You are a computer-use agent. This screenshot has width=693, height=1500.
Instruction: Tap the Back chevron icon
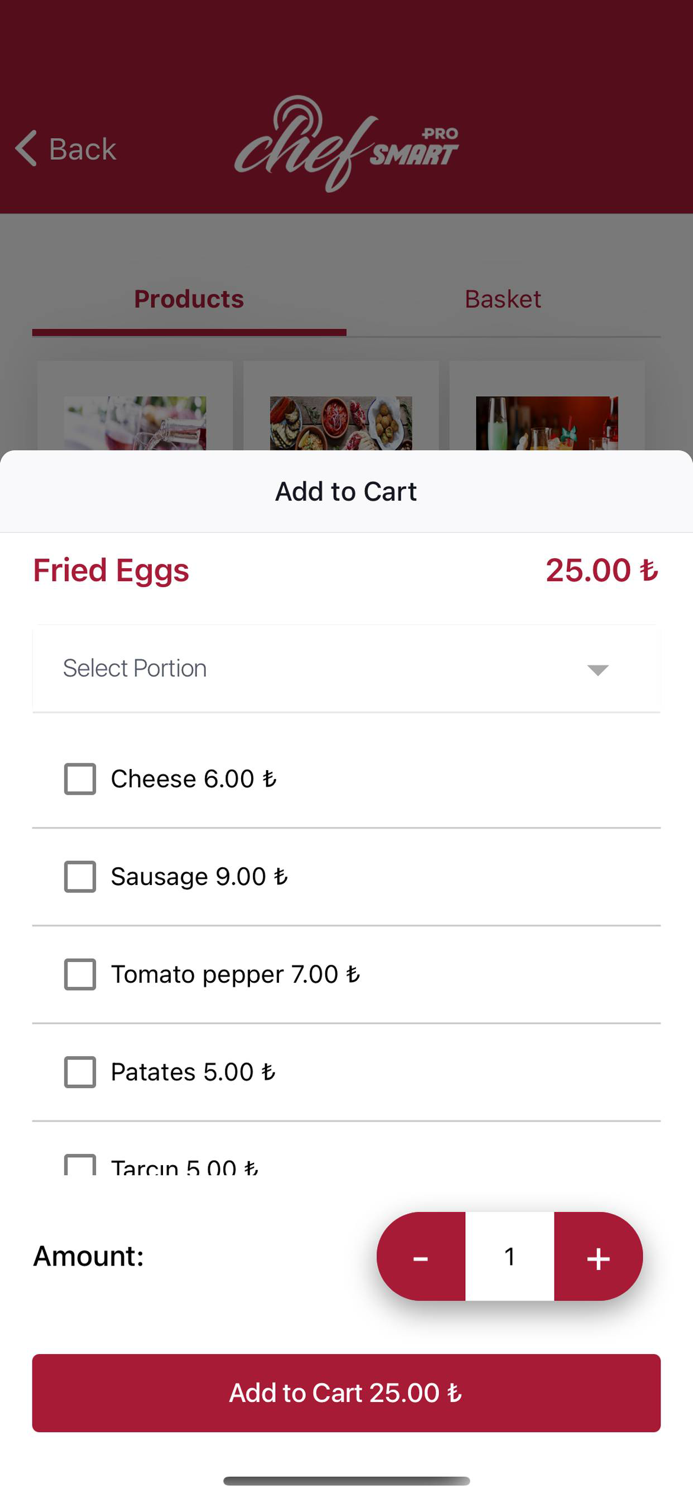point(25,148)
